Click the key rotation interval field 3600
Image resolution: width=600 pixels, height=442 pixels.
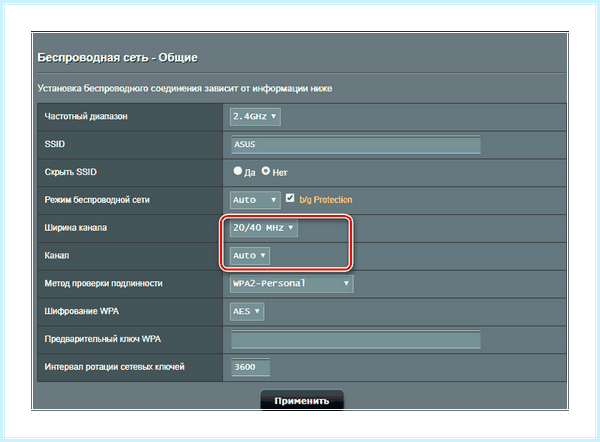click(251, 367)
